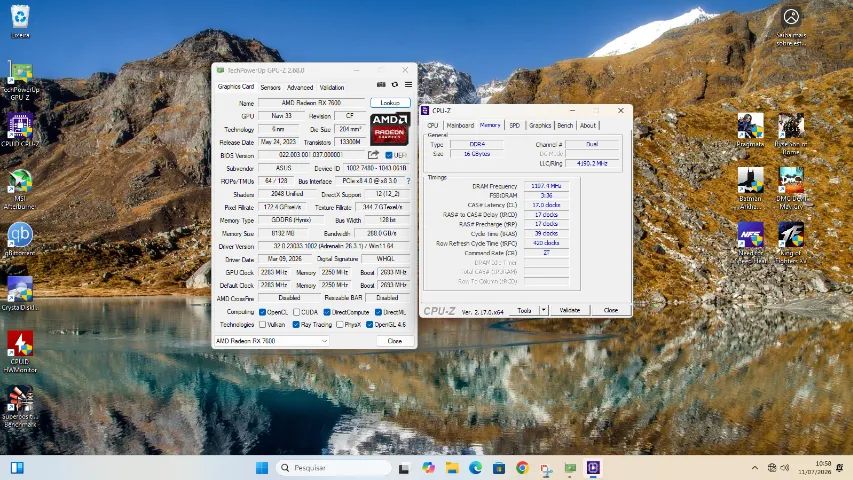
Task: Click the volume icon in system tray
Action: tap(784, 468)
